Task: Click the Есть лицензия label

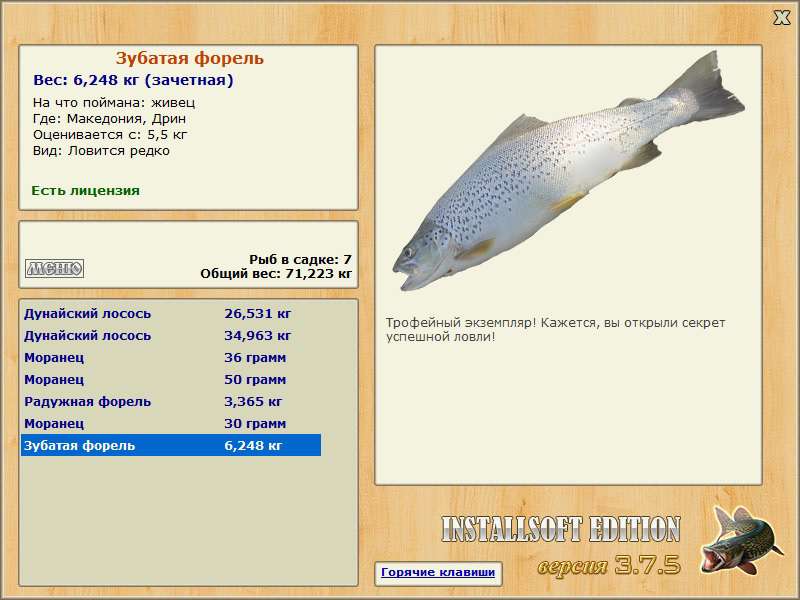Action: tap(85, 191)
